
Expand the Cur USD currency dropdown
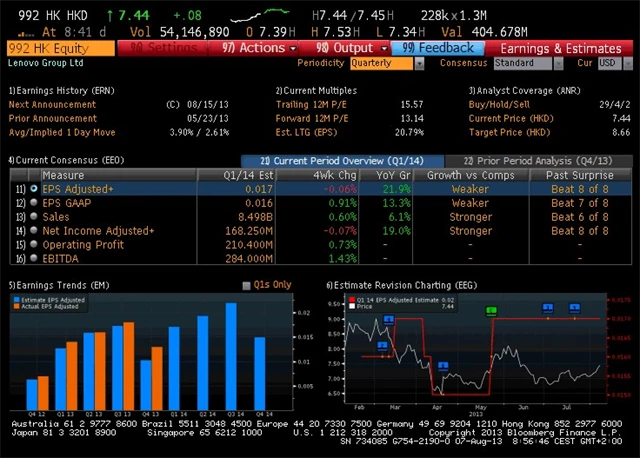tap(610, 62)
